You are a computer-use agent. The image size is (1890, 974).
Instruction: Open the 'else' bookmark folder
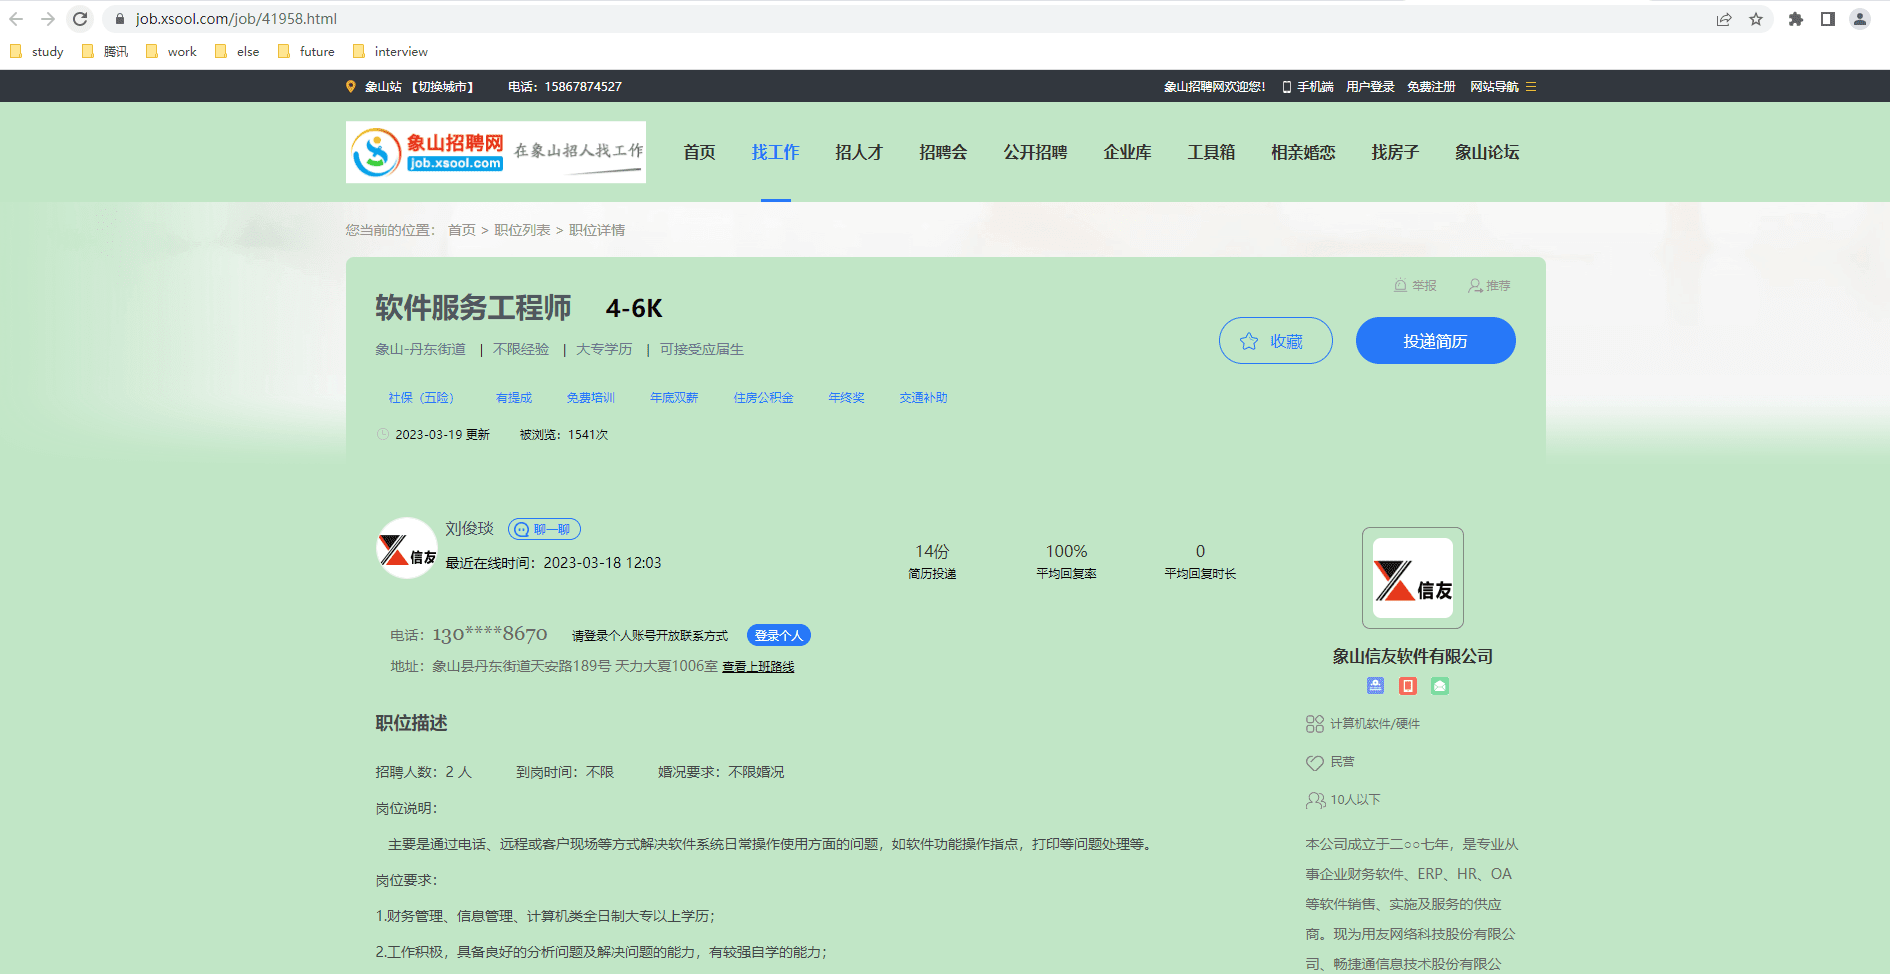[x=237, y=51]
